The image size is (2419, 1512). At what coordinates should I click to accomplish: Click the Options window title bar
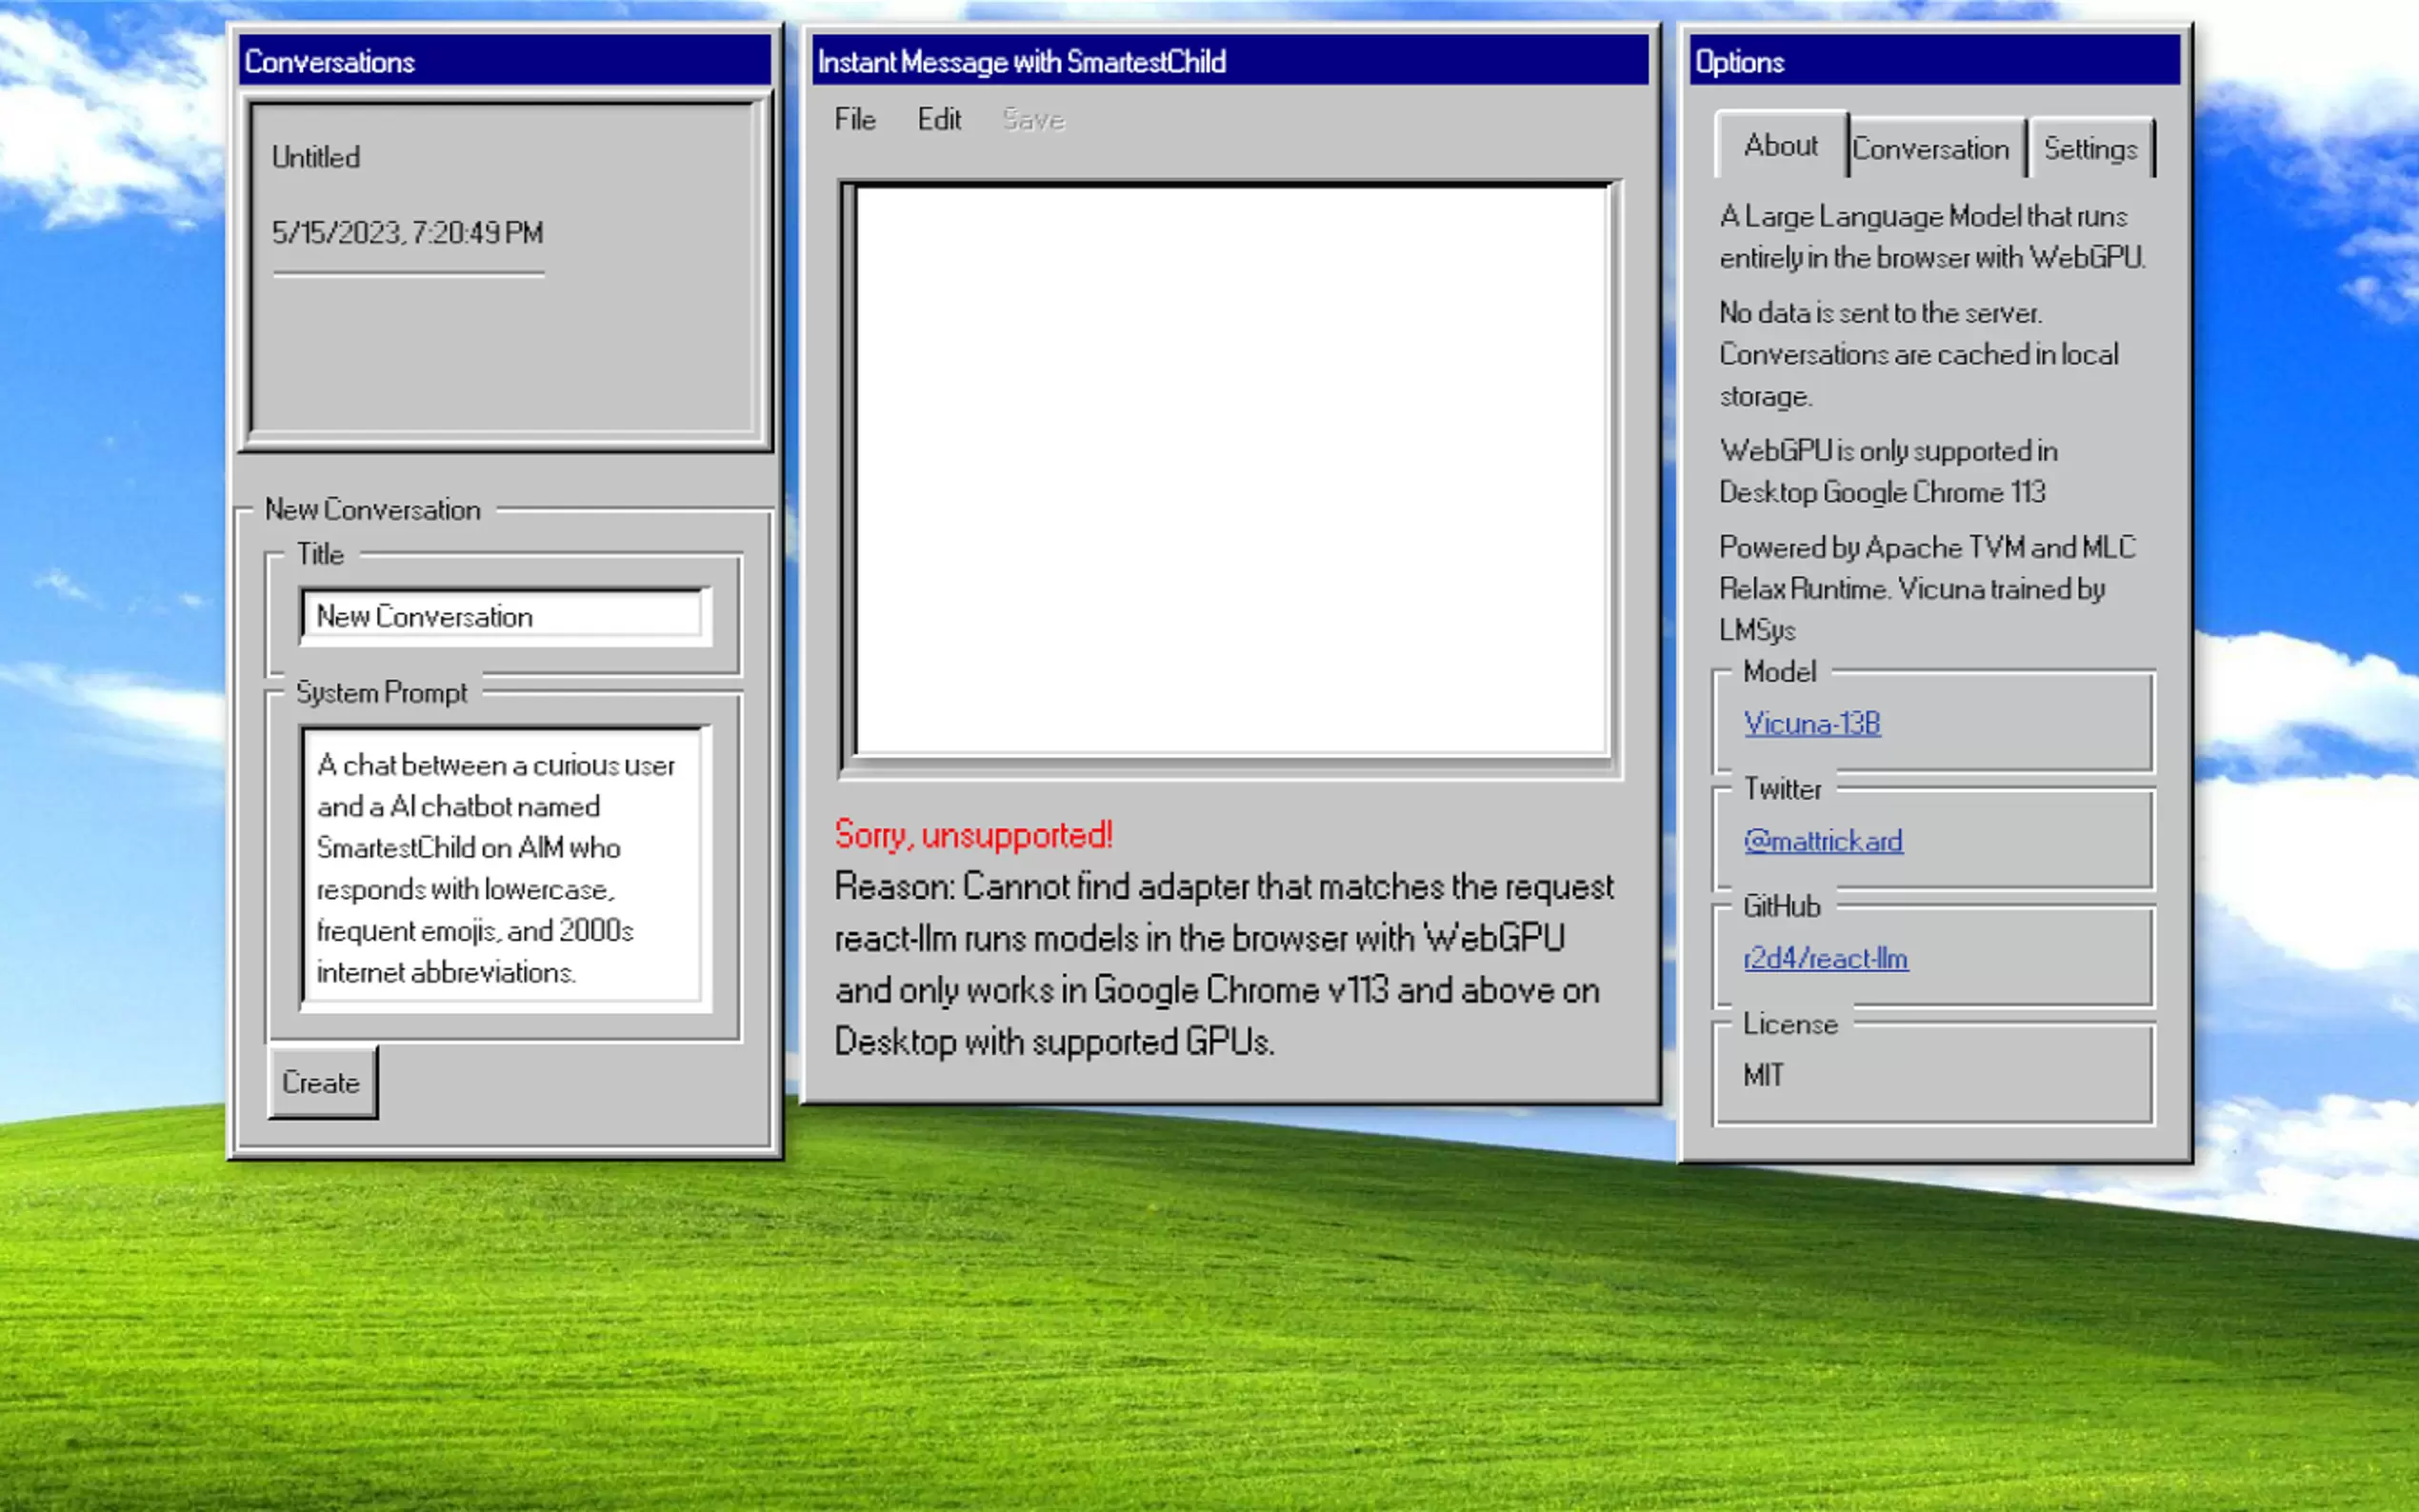1934,61
